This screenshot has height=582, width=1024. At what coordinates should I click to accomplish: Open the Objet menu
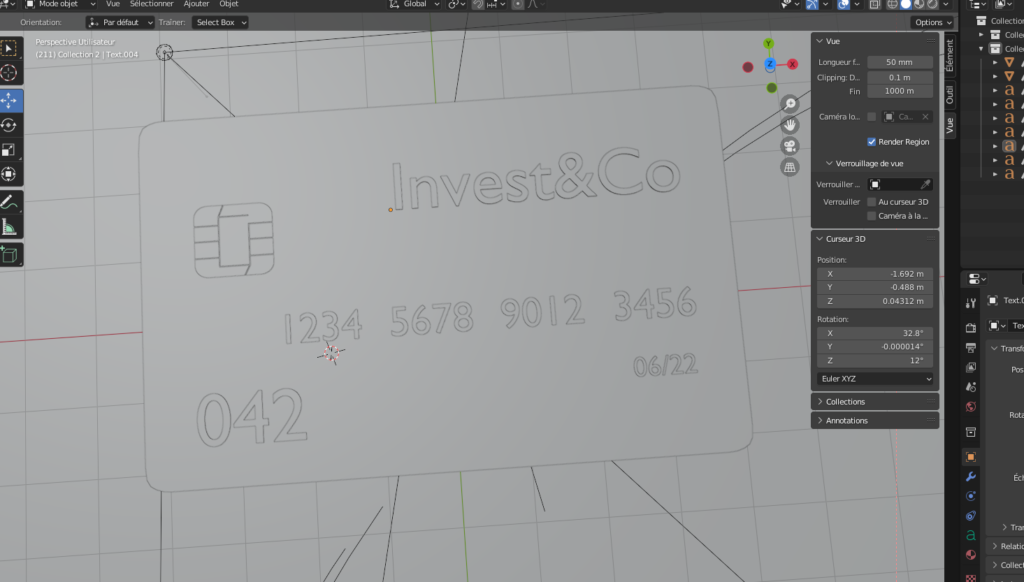229,4
